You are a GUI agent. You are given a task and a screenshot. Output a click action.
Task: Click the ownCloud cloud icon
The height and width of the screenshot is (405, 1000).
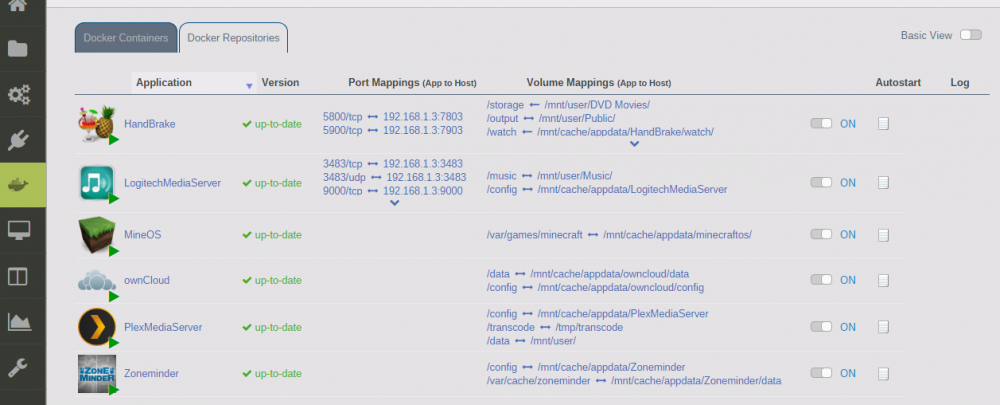96,280
